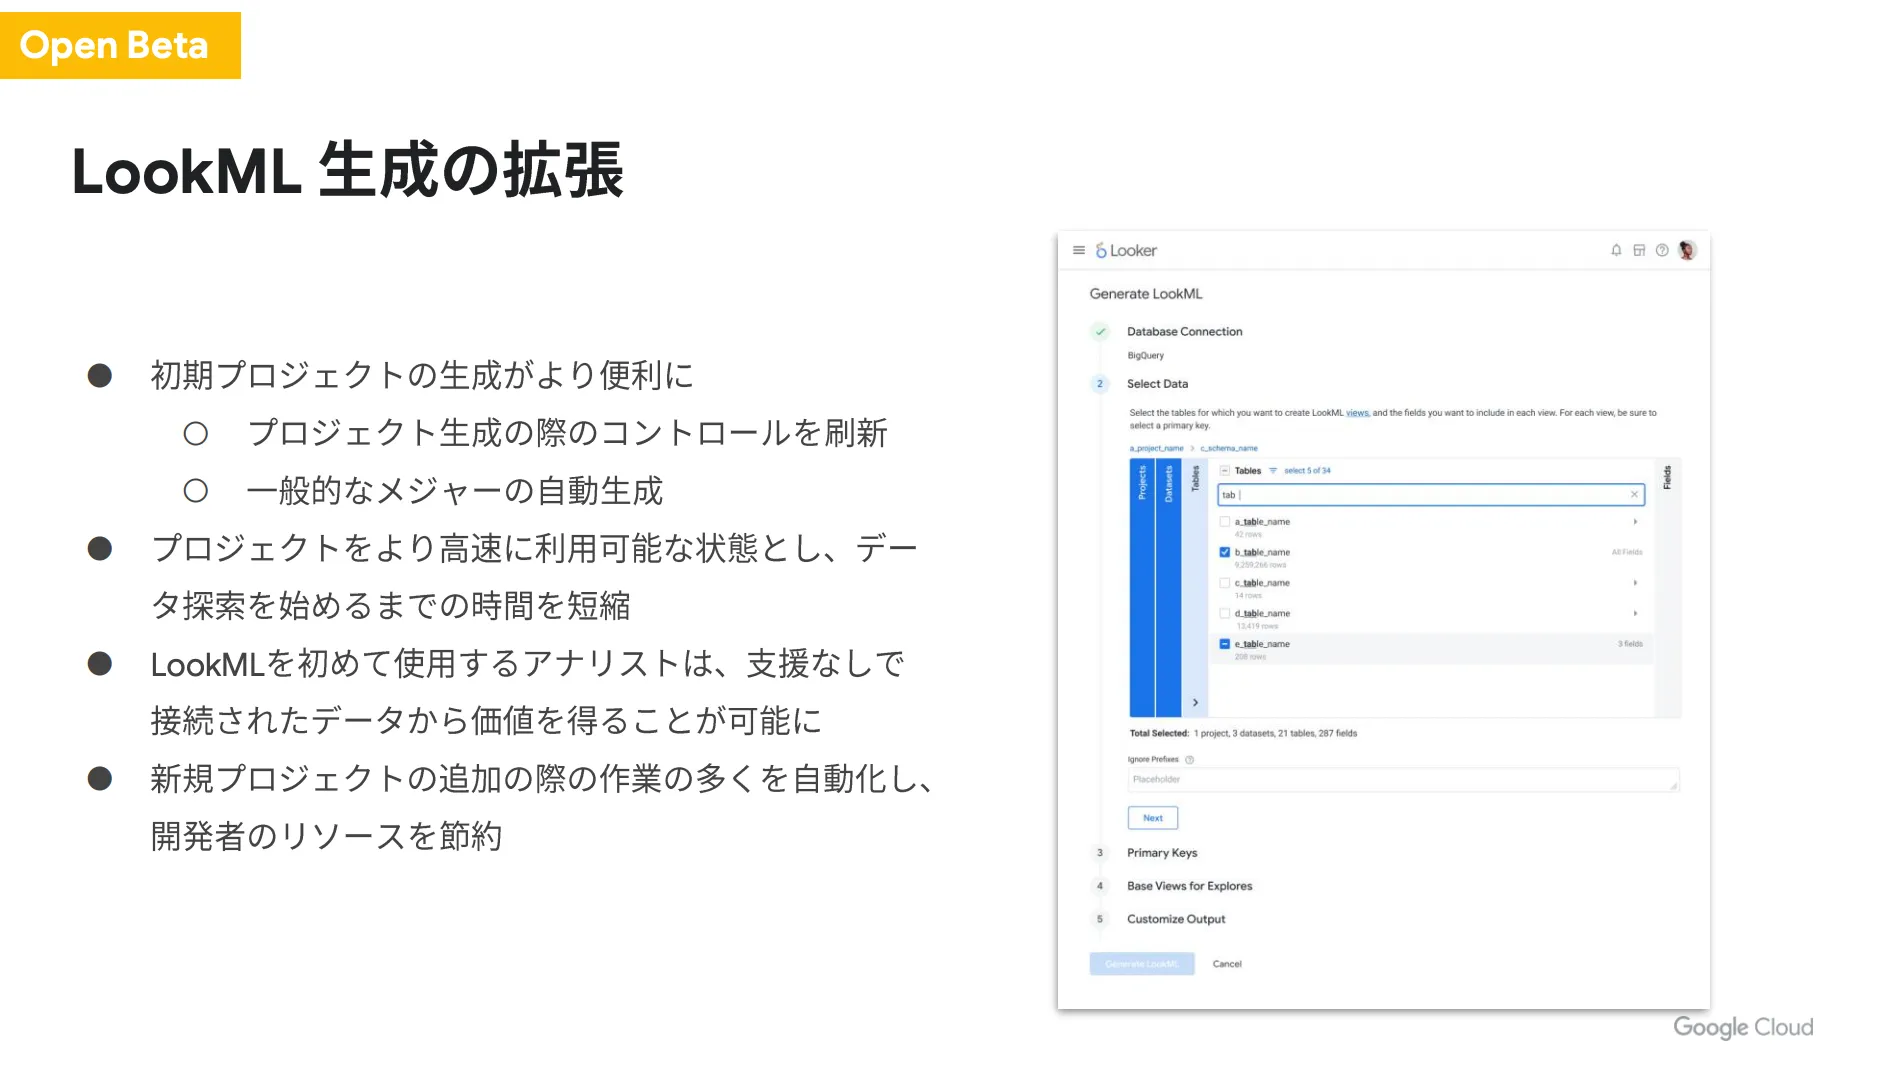Click the 'All Fields' label on b_table_name

point(1627,552)
